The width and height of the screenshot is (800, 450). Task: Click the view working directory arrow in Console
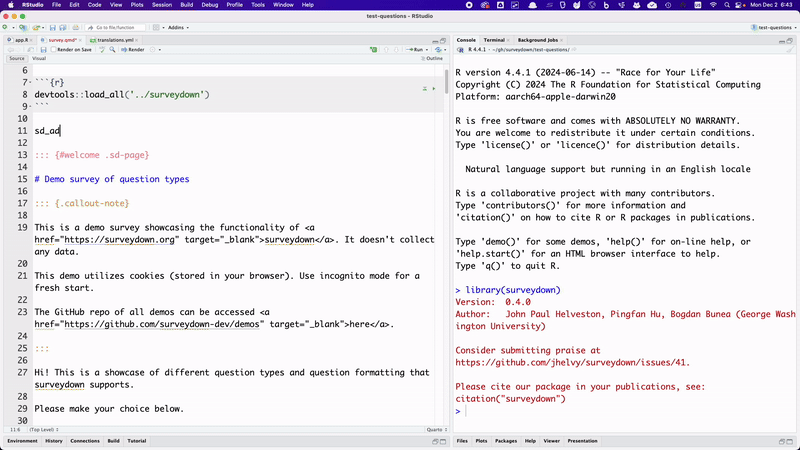[574, 49]
